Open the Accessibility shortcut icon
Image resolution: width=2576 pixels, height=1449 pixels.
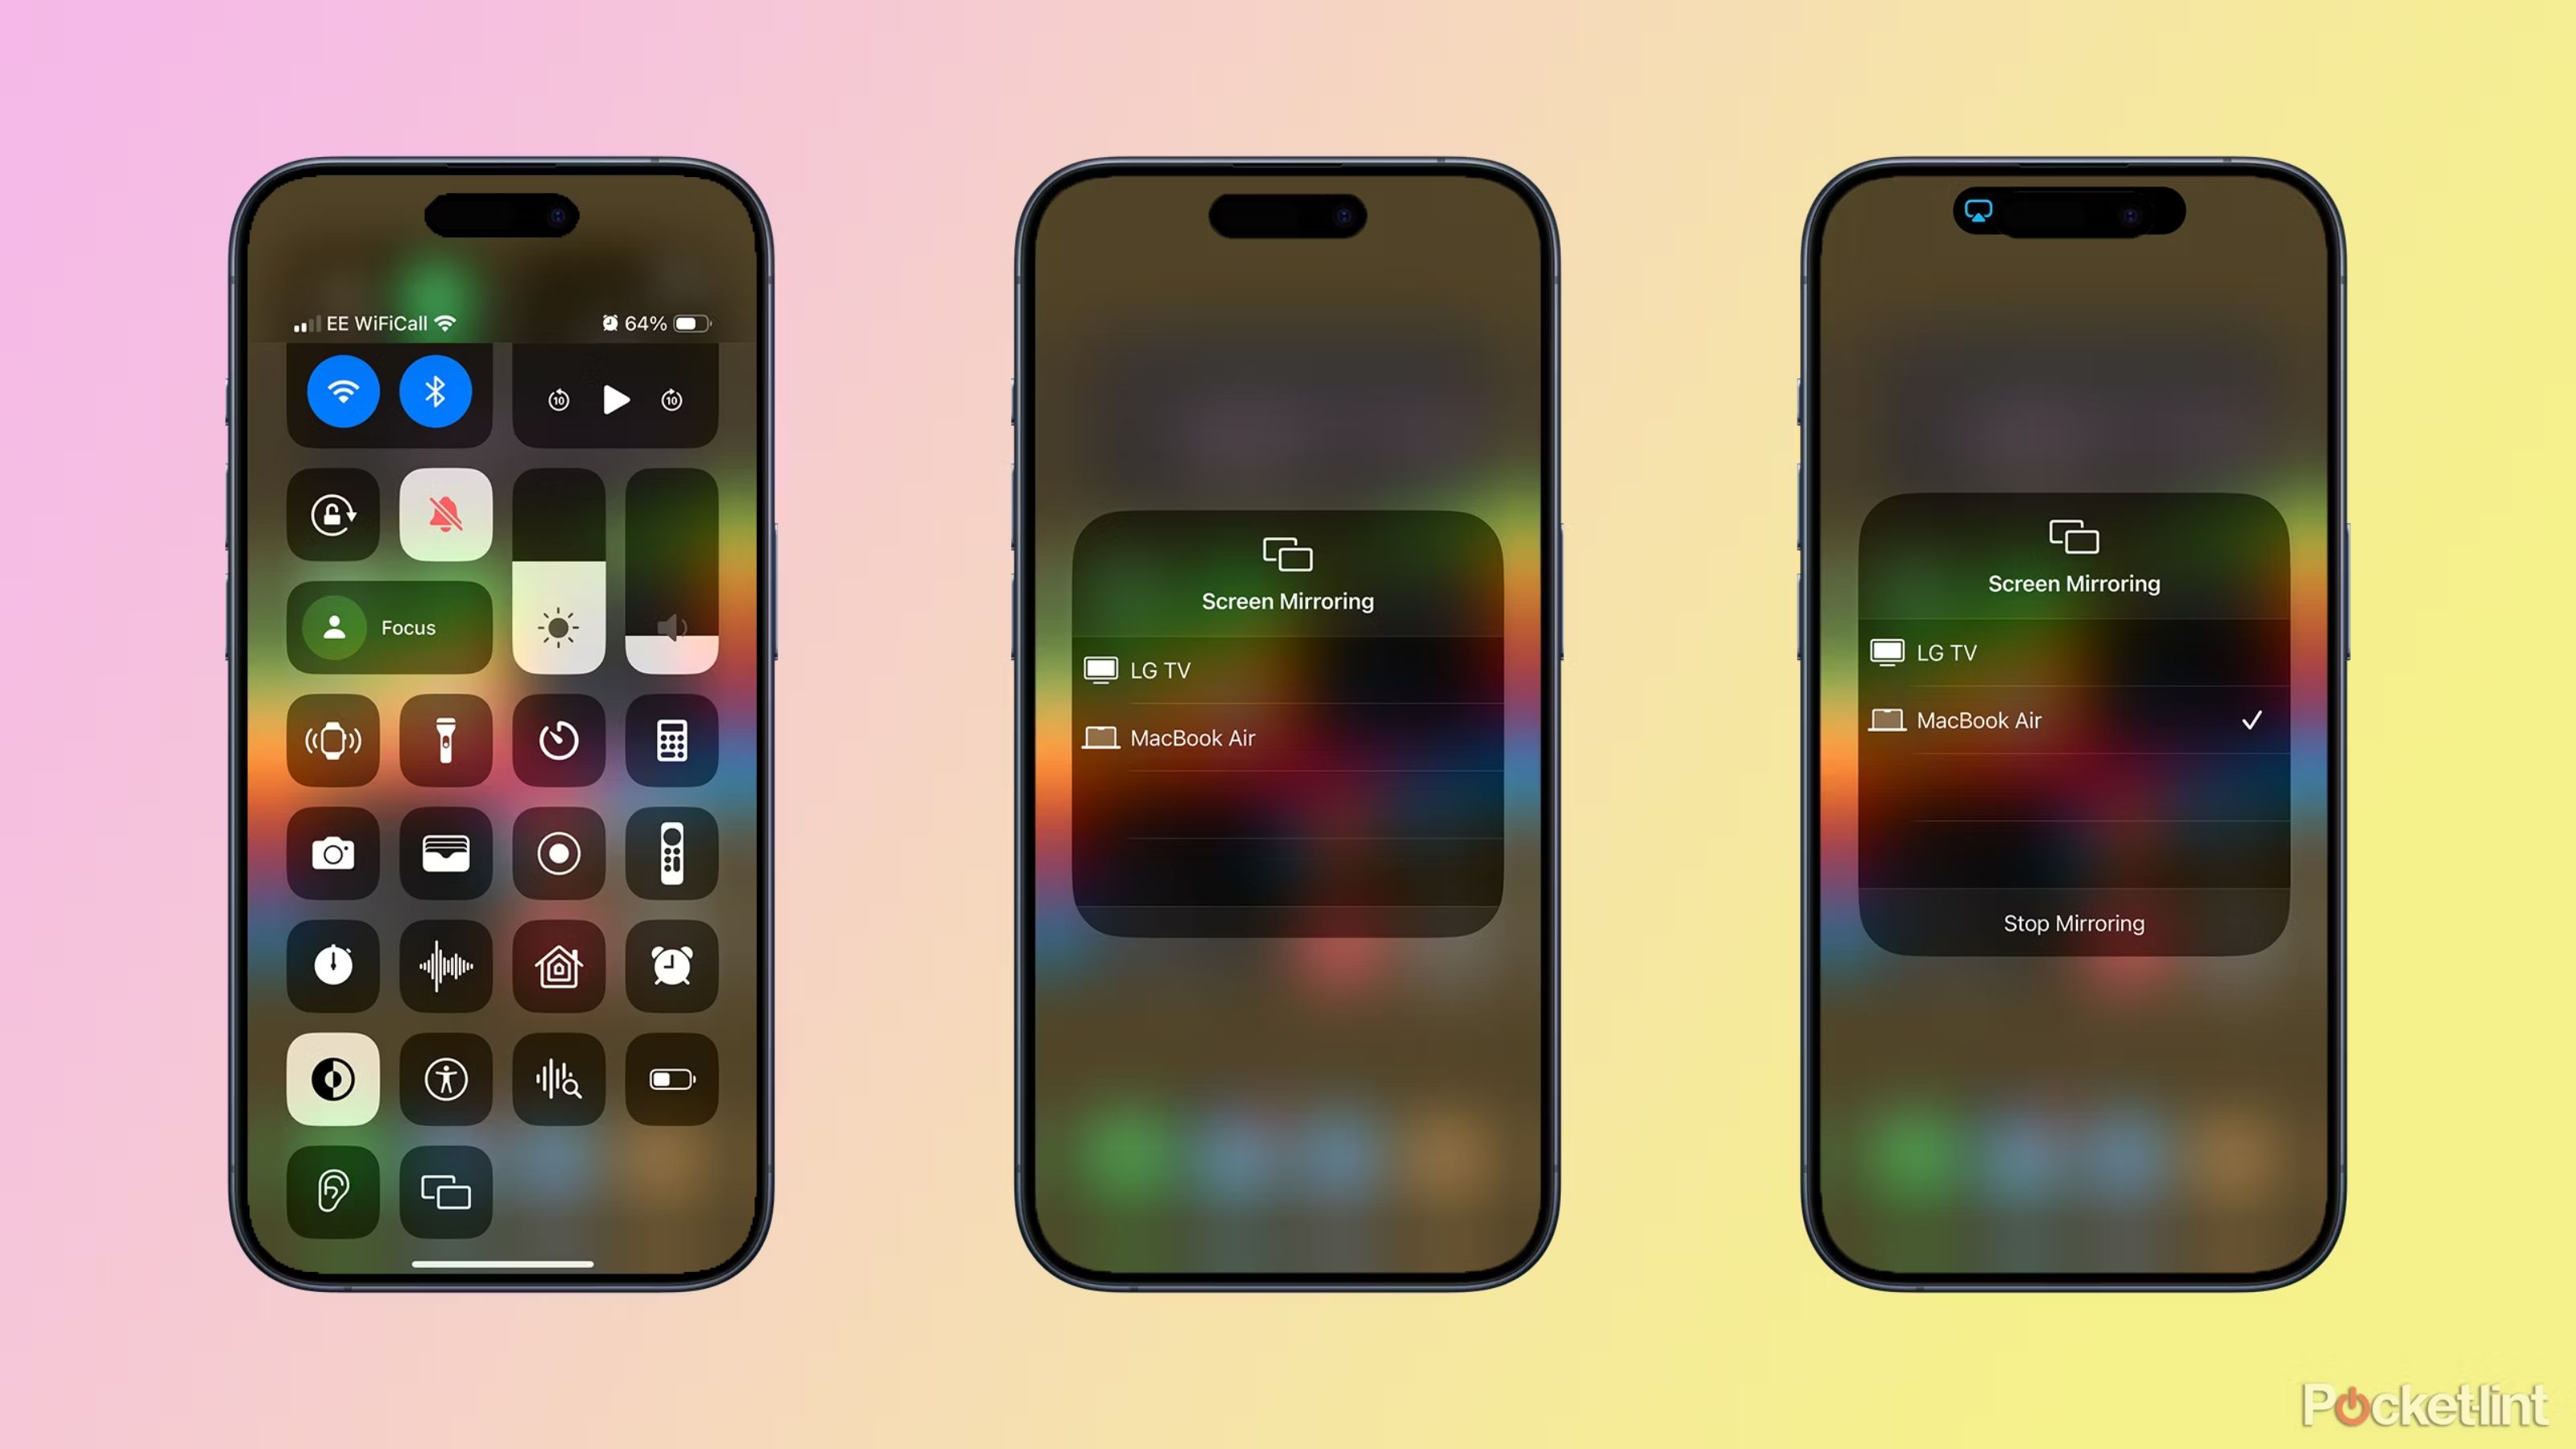(446, 1075)
